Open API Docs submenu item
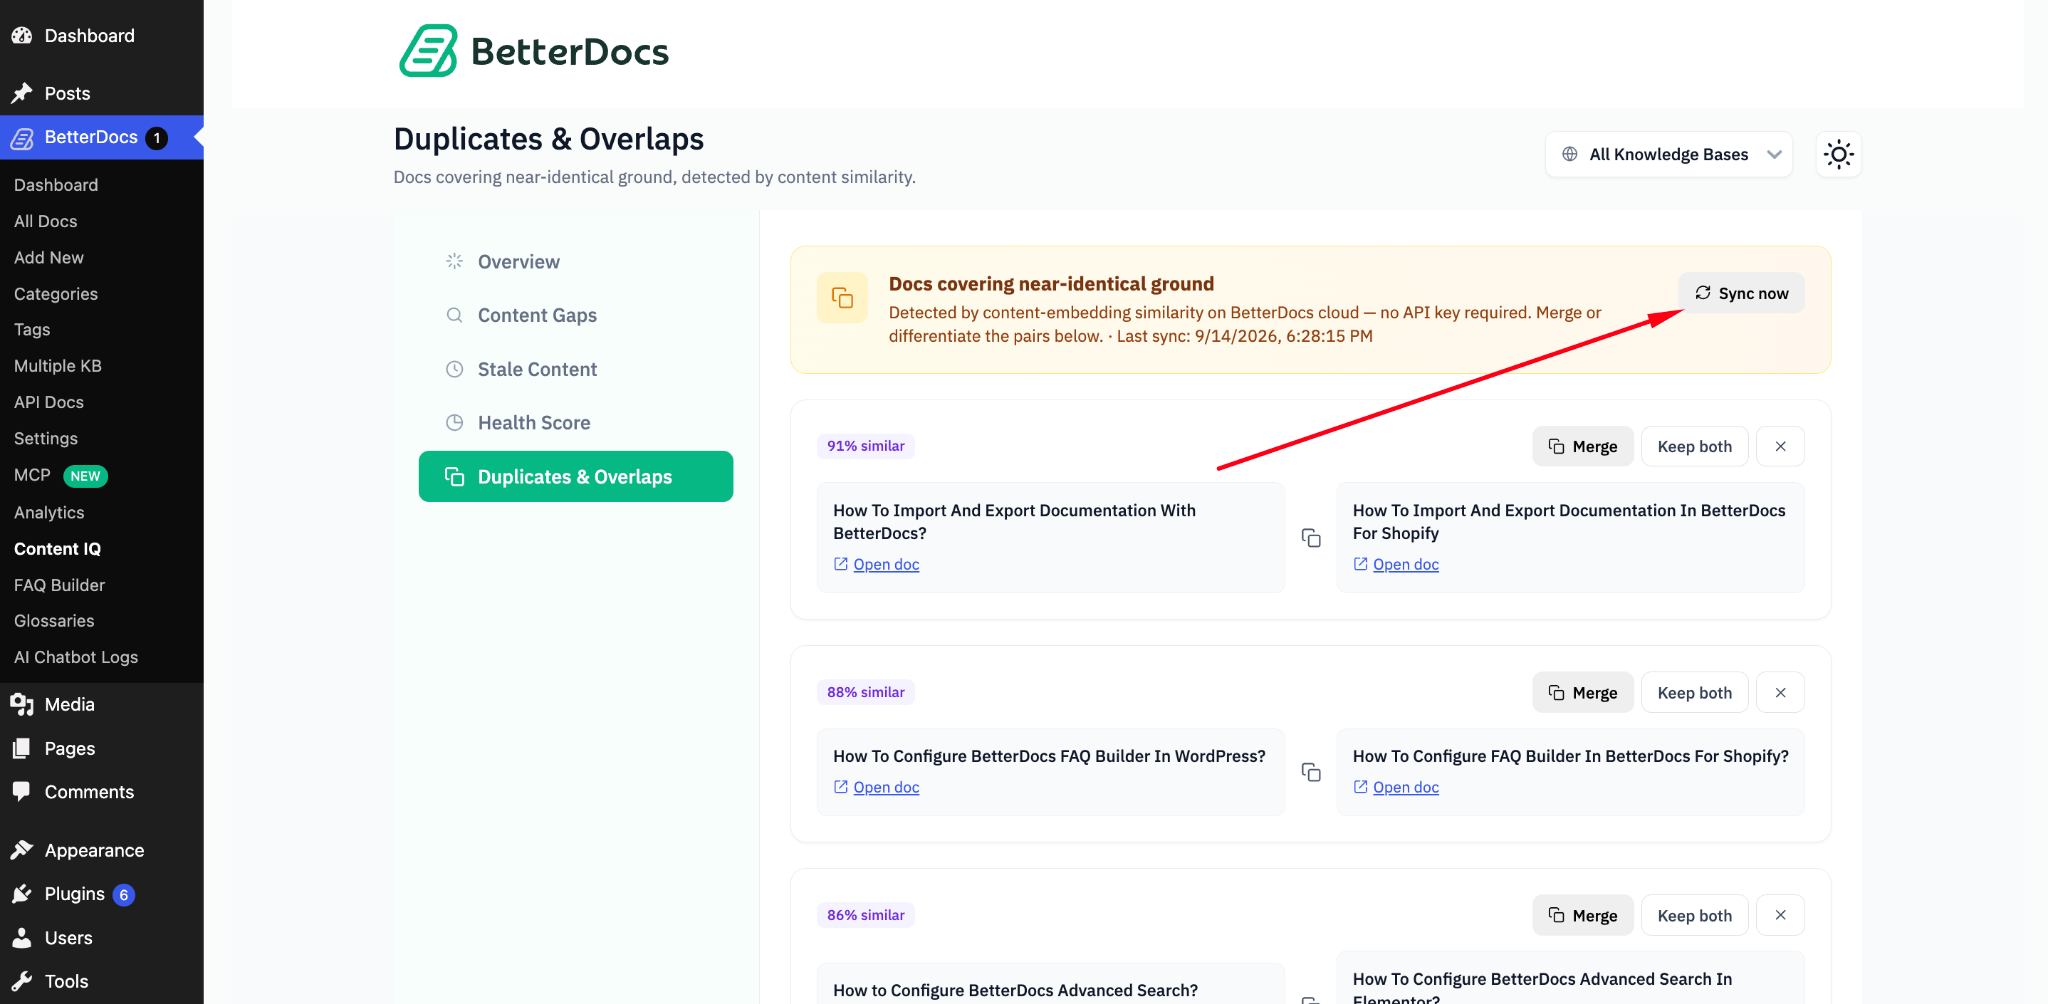The image size is (2048, 1004). (49, 402)
